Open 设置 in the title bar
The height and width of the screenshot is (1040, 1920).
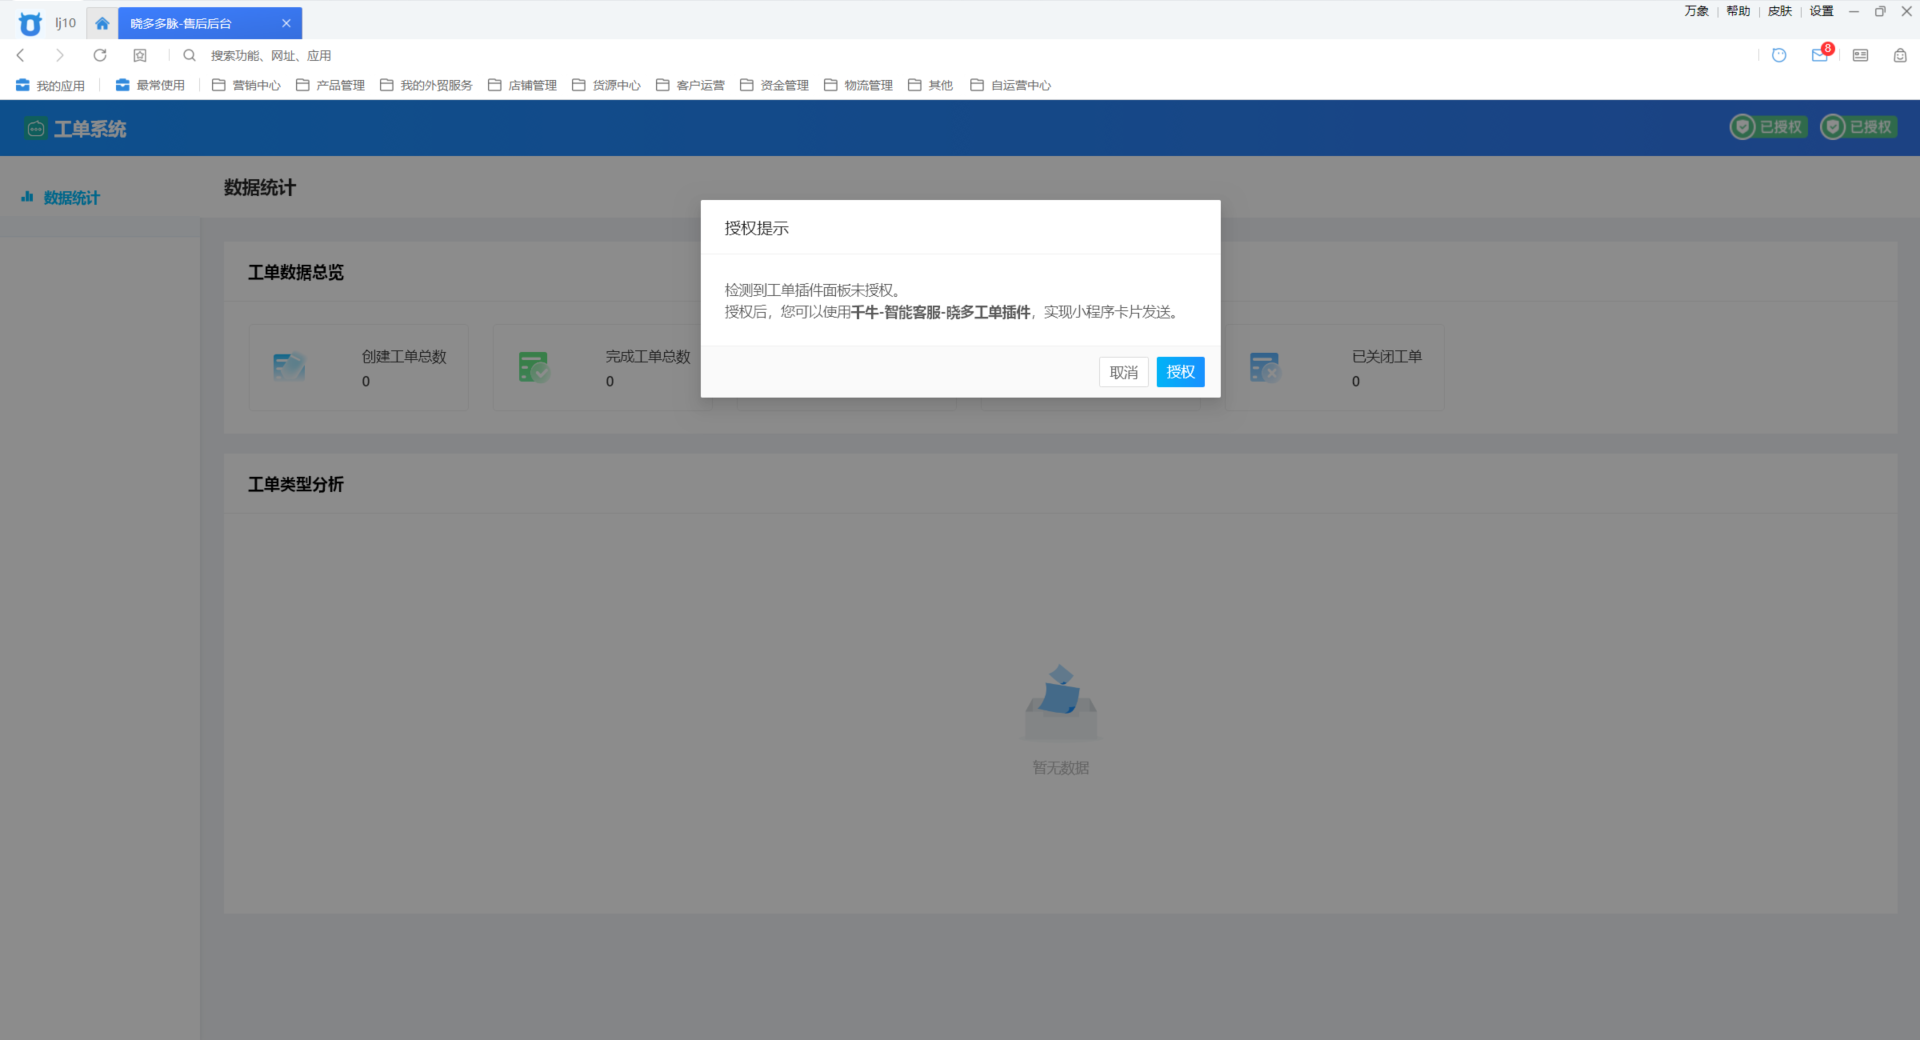click(x=1821, y=11)
